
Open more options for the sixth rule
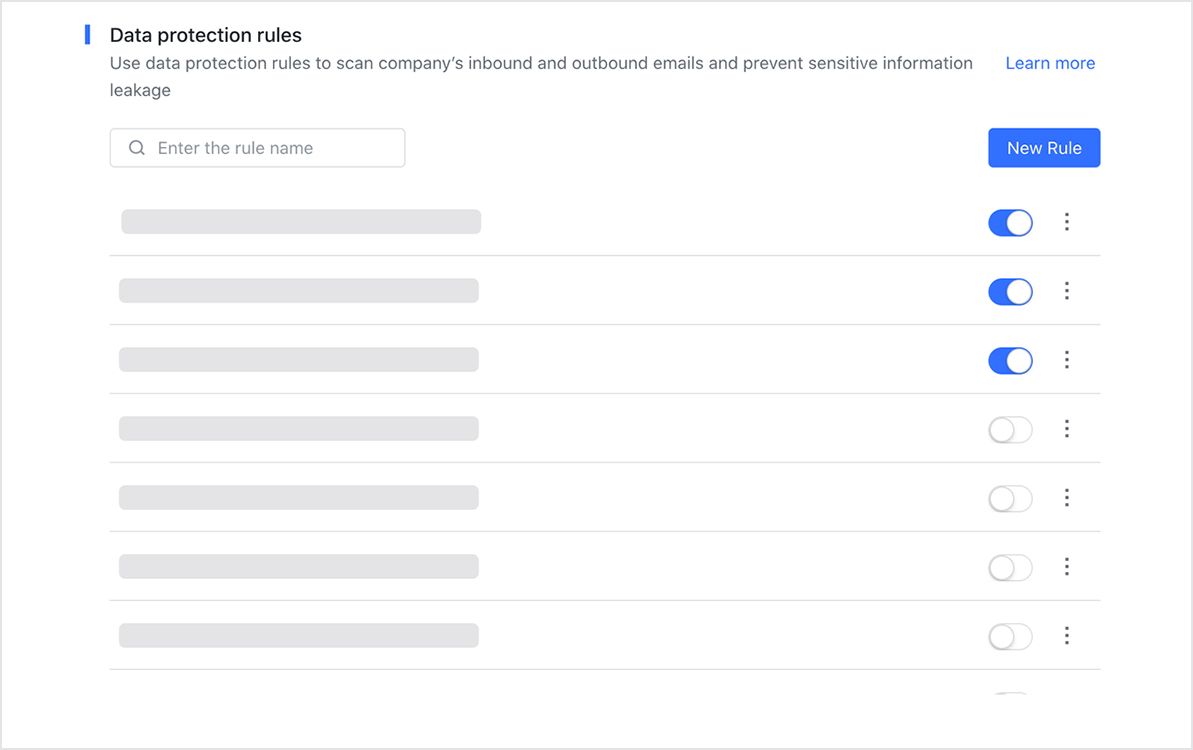(1067, 567)
